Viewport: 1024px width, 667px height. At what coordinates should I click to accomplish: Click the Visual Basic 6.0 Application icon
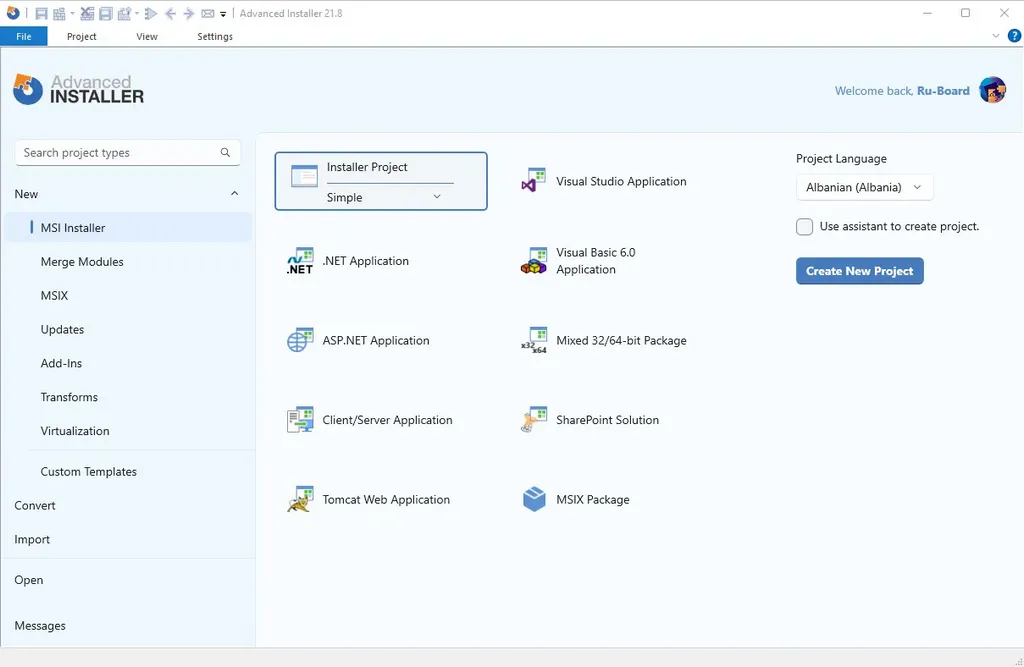coord(534,261)
